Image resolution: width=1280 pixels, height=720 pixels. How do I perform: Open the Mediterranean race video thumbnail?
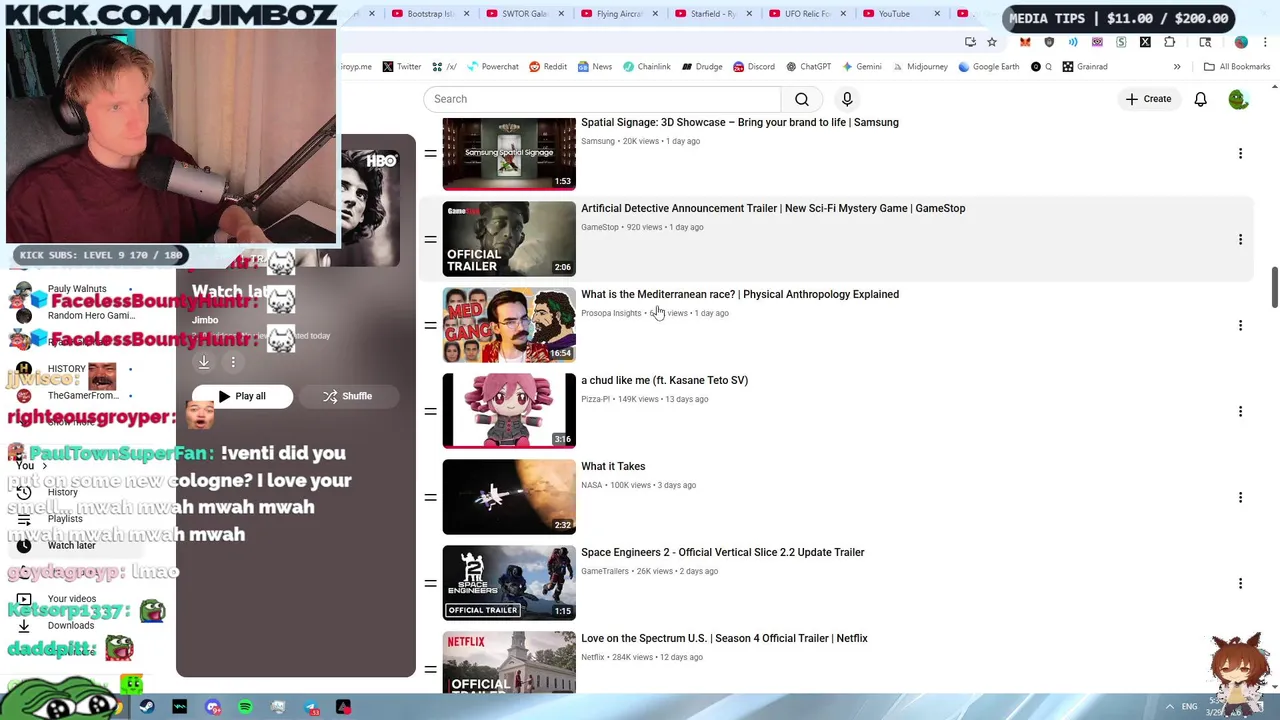pos(509,325)
